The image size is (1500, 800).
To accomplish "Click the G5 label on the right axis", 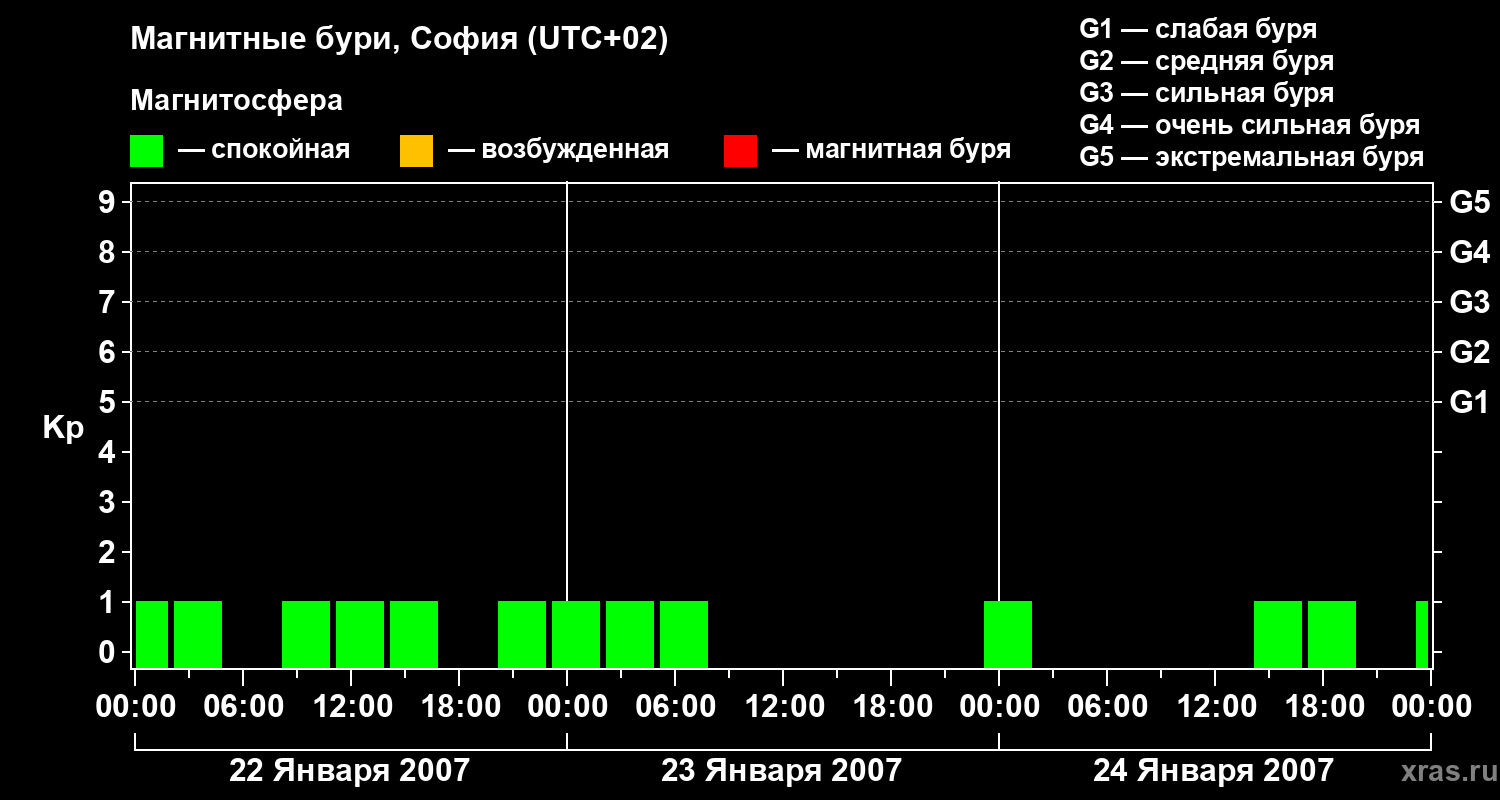I will pyautogui.click(x=1469, y=202).
